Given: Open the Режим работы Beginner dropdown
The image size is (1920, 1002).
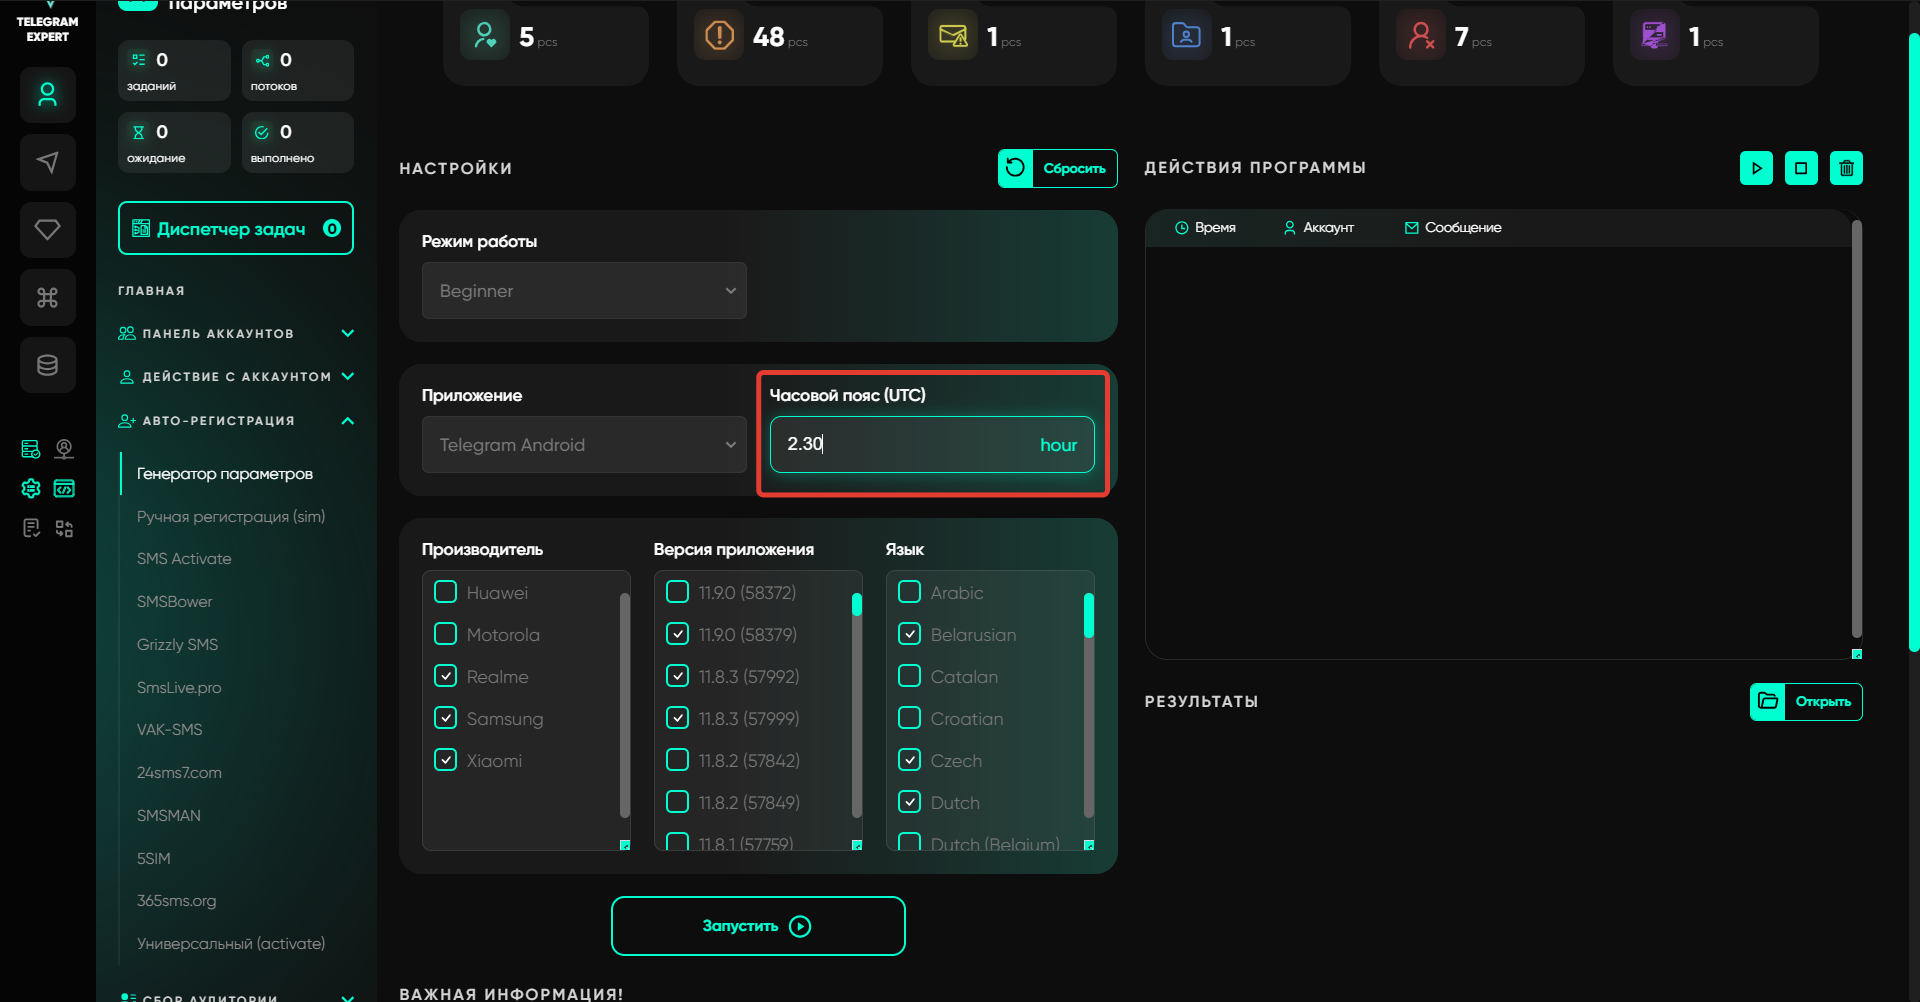Looking at the screenshot, I should [x=584, y=291].
